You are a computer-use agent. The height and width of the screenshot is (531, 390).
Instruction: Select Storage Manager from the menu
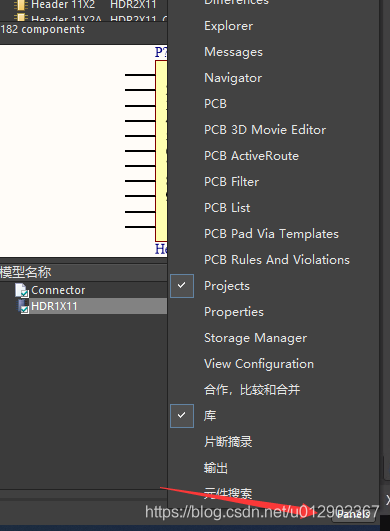tap(256, 338)
